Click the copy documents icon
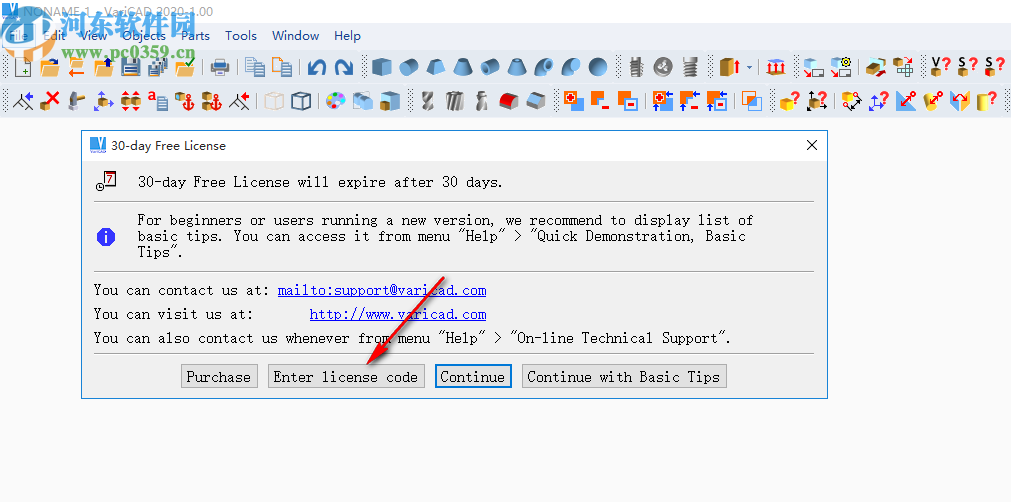The image size is (1011, 502). tap(255, 67)
